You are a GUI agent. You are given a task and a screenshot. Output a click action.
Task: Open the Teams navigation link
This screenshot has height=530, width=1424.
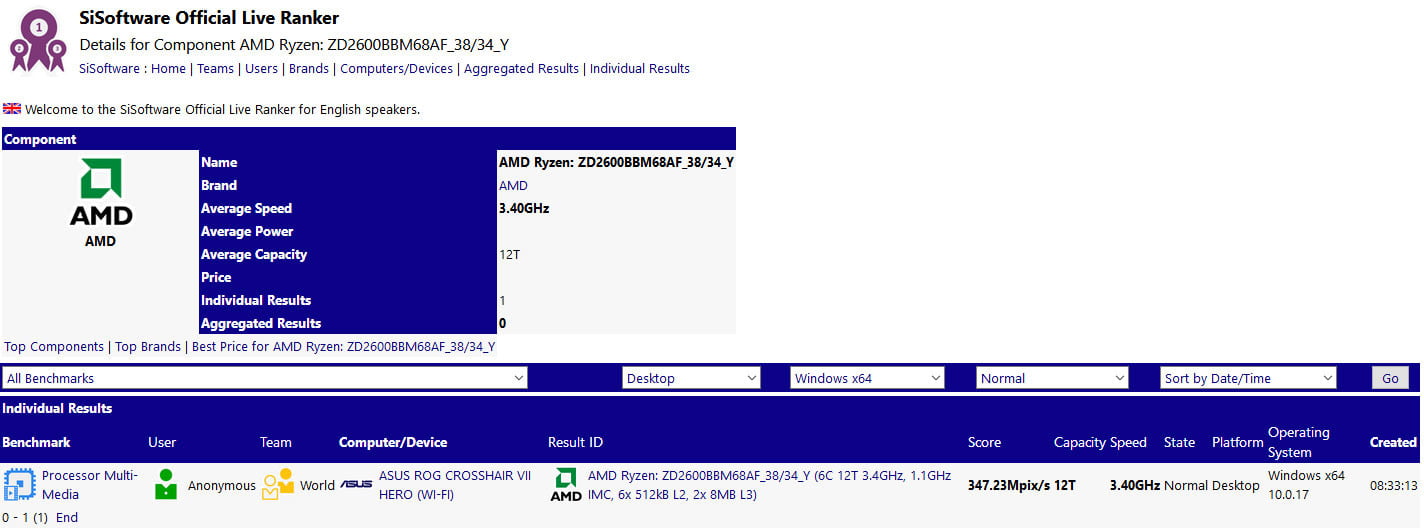[215, 69]
